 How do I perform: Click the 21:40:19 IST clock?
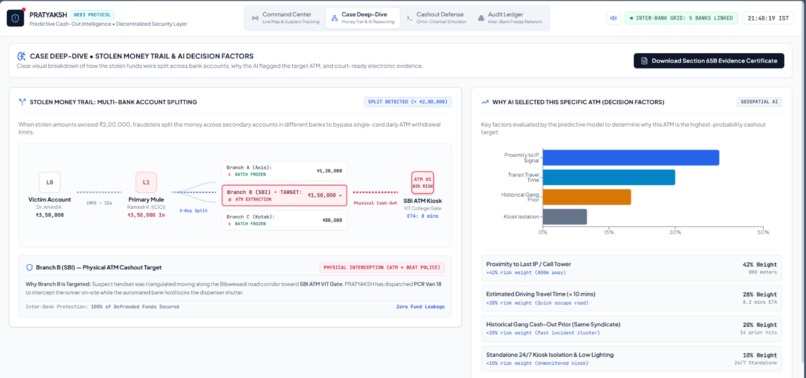768,18
